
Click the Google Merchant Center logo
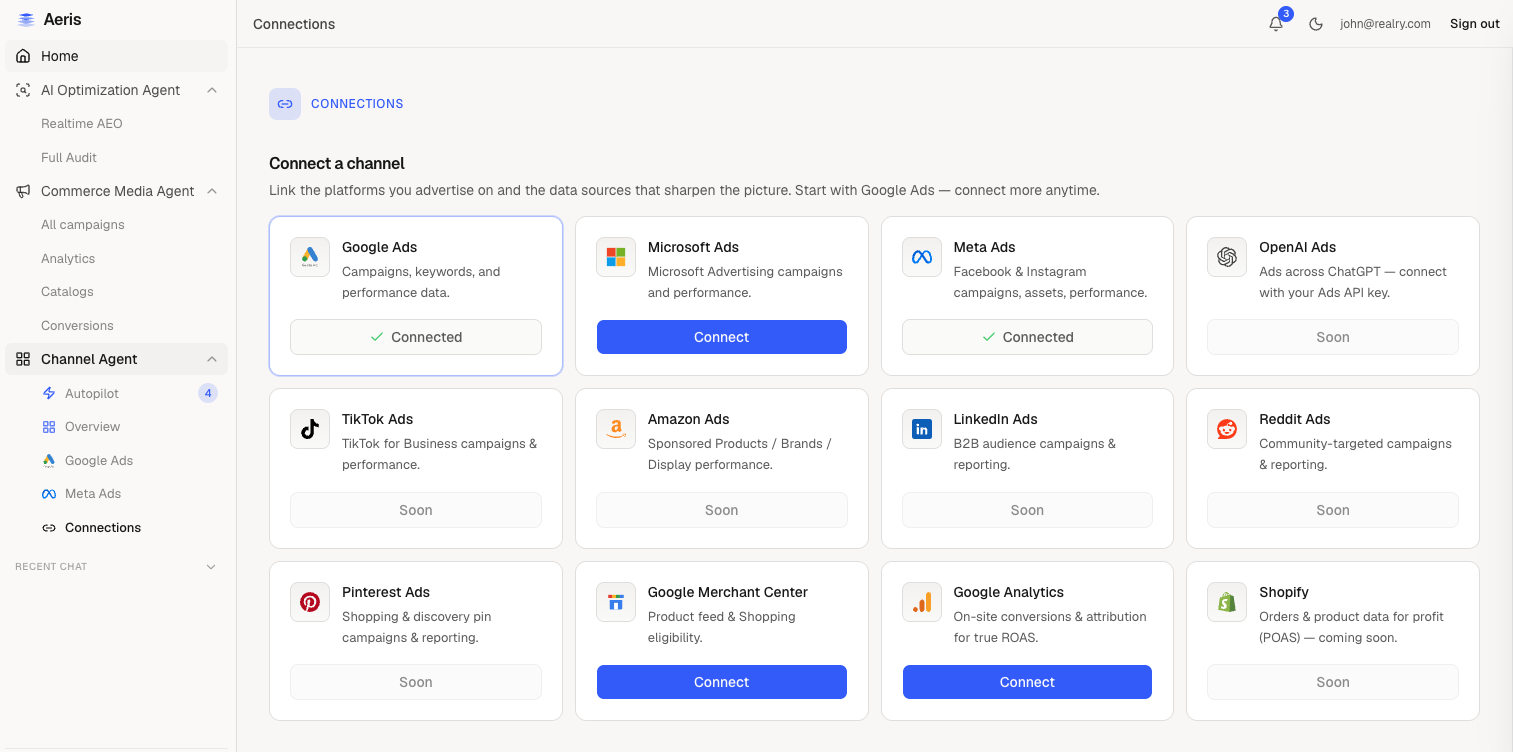[x=616, y=602]
